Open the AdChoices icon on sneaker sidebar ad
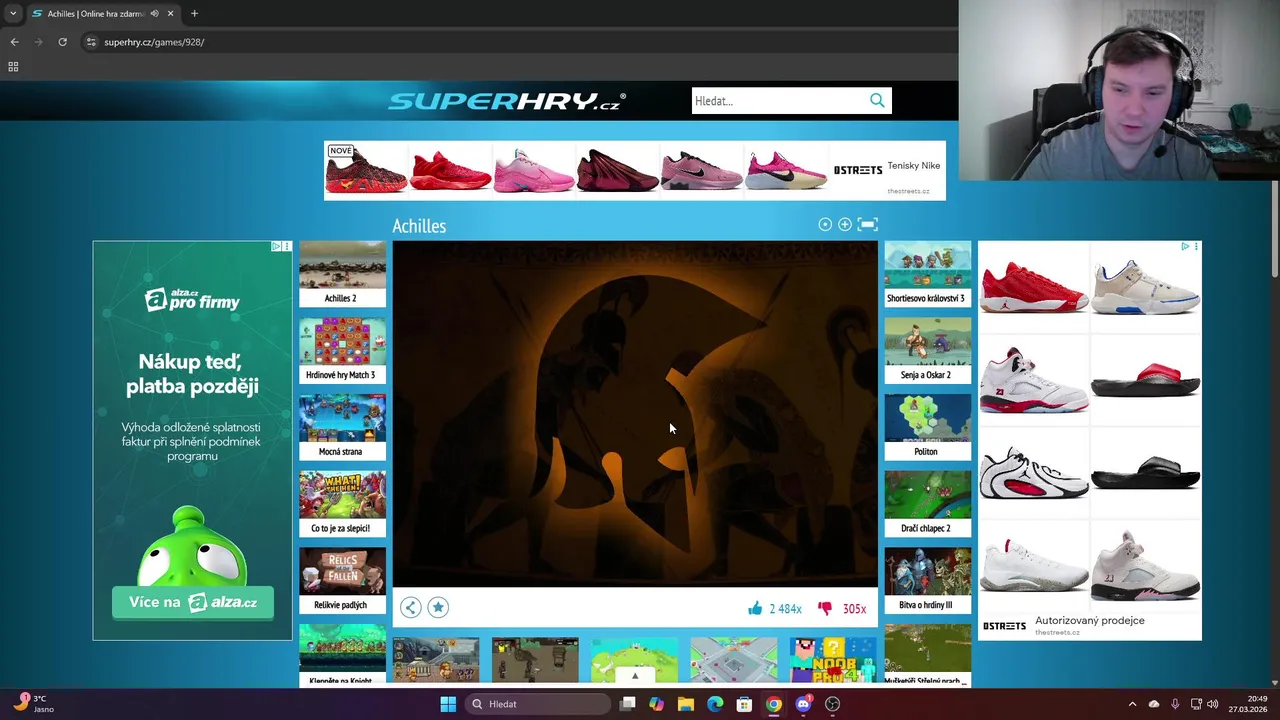The width and height of the screenshot is (1280, 720). [1185, 246]
